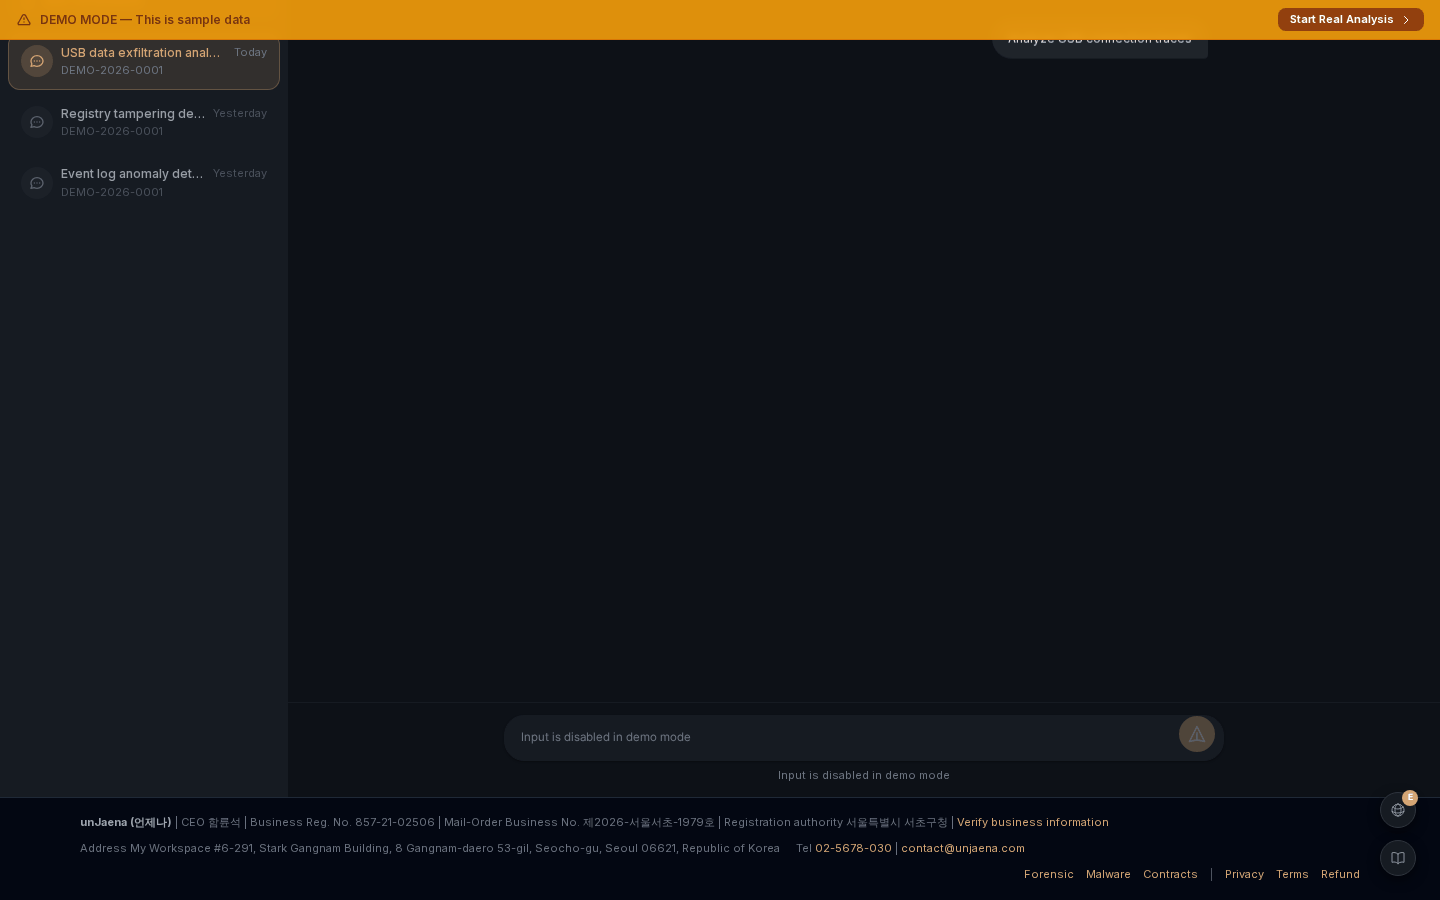The image size is (1440, 900).
Task: Click the chevron on Start Real Analysis
Action: [1406, 20]
